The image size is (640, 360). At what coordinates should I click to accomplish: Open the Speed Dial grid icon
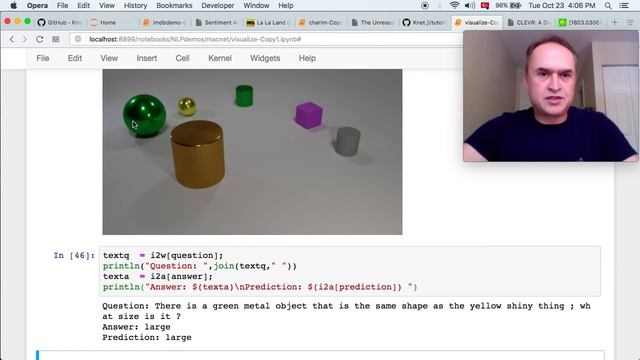[56, 39]
